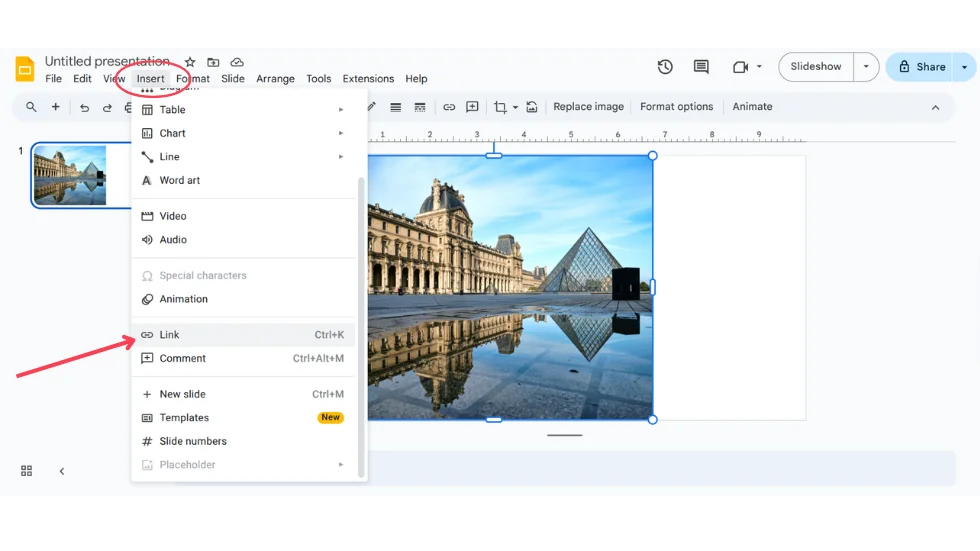
Task: Select the crop image tool
Action: click(500, 107)
